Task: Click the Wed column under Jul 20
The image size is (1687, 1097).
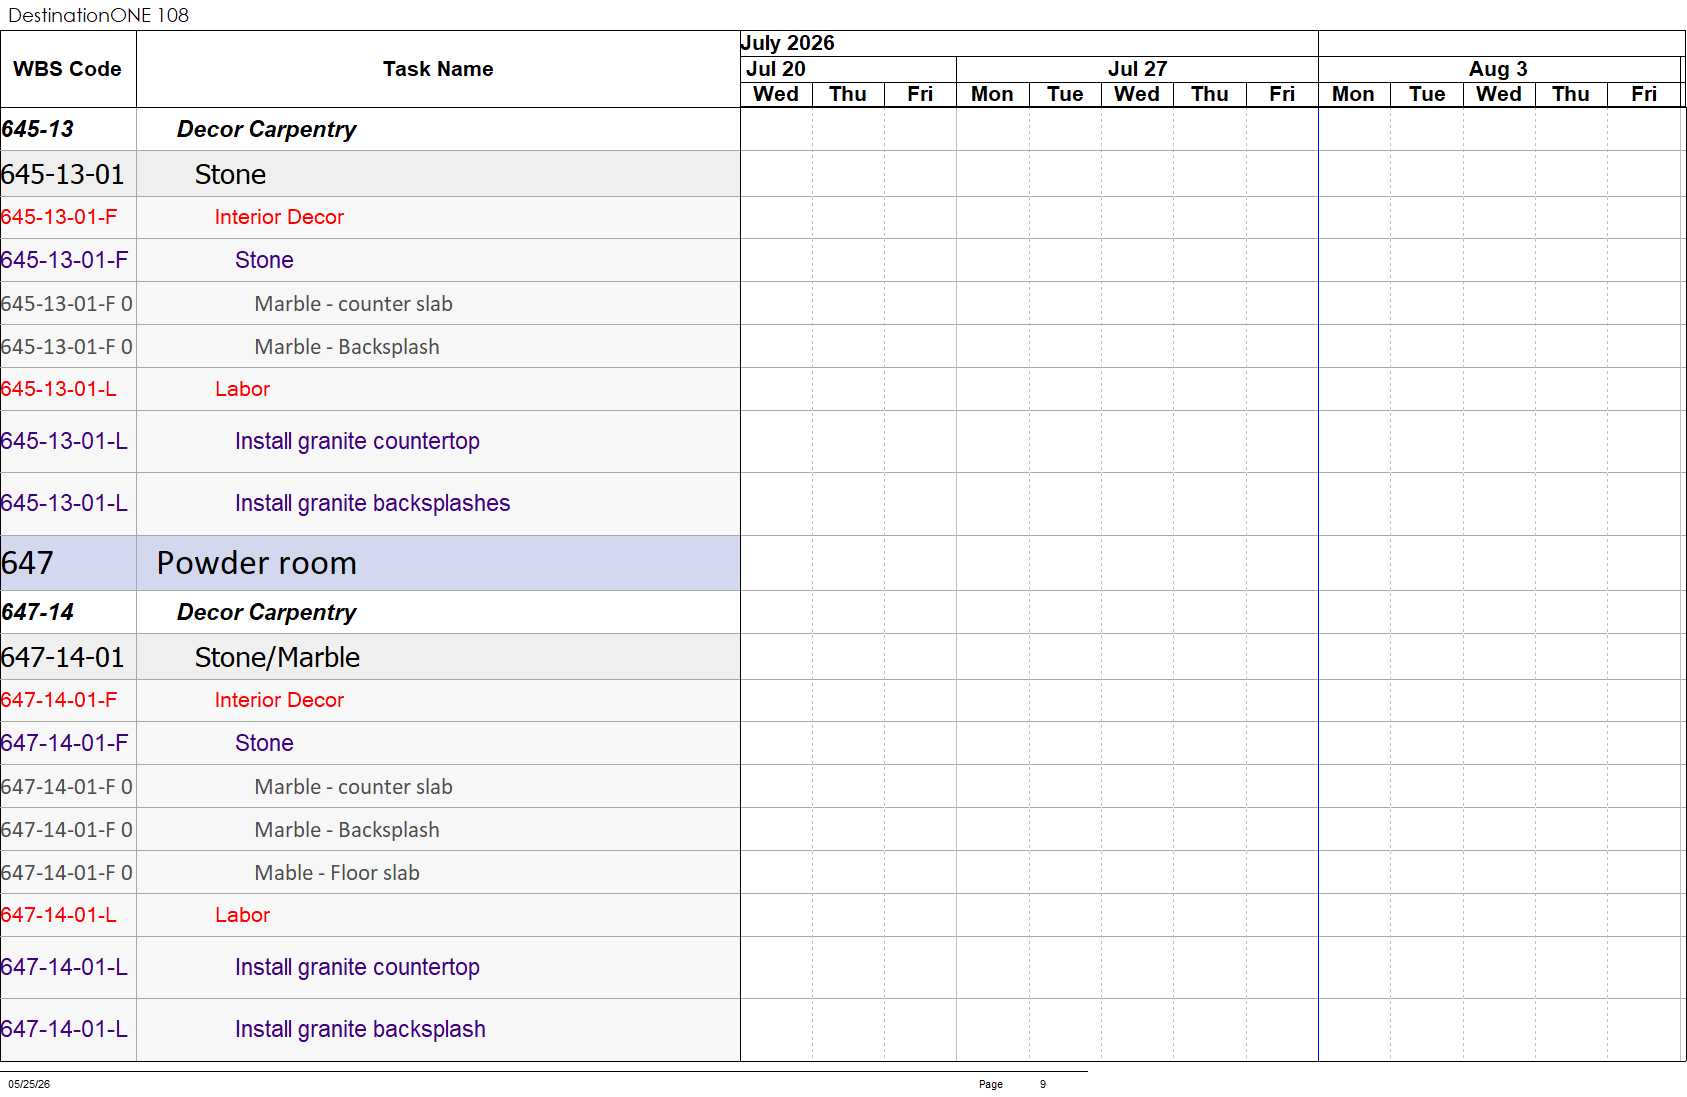Action: [776, 94]
